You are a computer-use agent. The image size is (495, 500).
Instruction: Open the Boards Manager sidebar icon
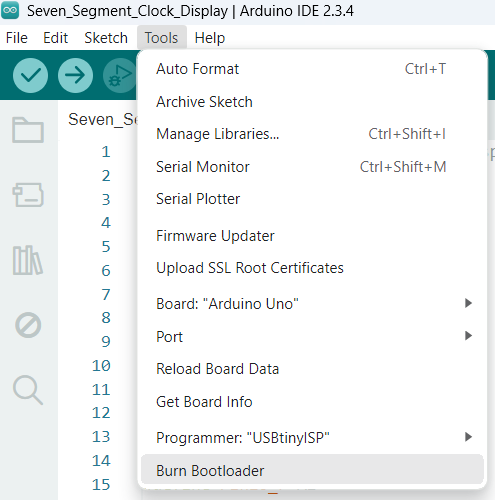tap(28, 195)
